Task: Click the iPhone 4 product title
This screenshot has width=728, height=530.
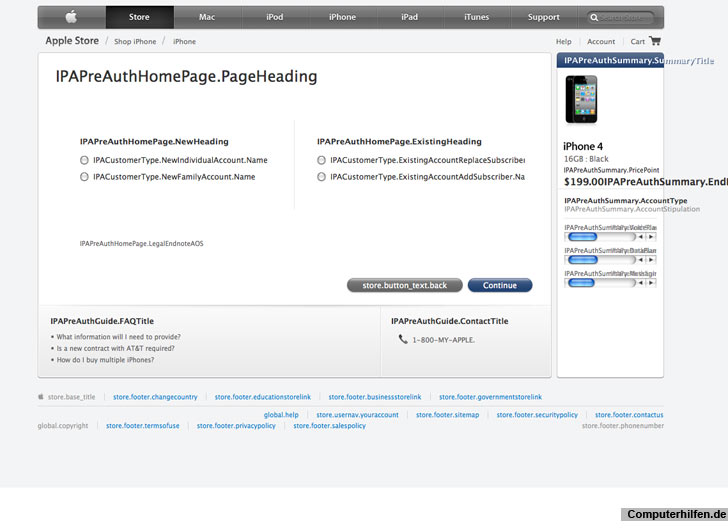Action: pyautogui.click(x=583, y=147)
